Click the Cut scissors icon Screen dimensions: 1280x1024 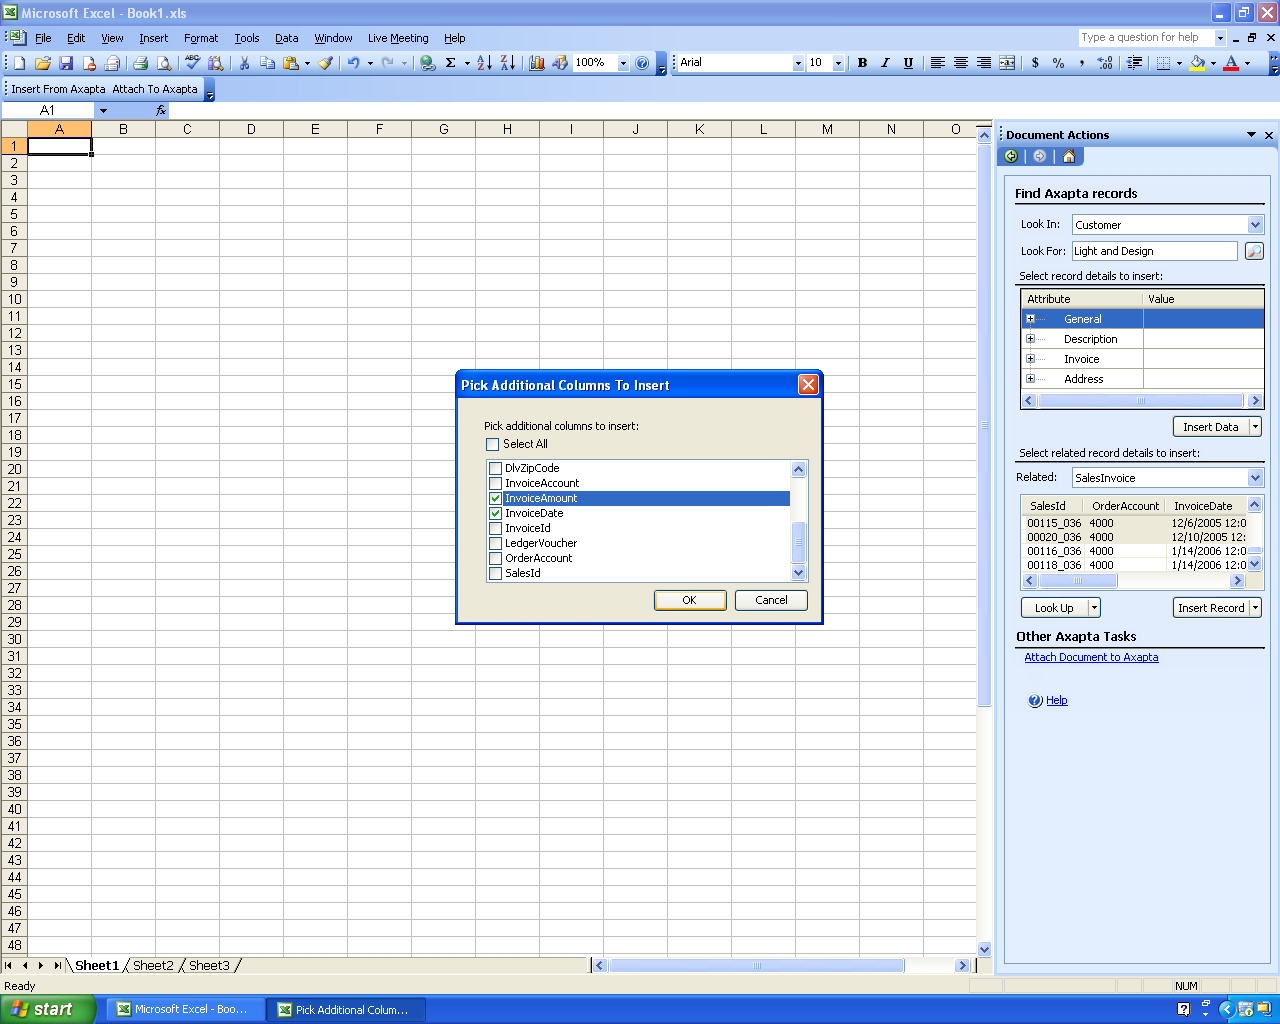[x=244, y=63]
